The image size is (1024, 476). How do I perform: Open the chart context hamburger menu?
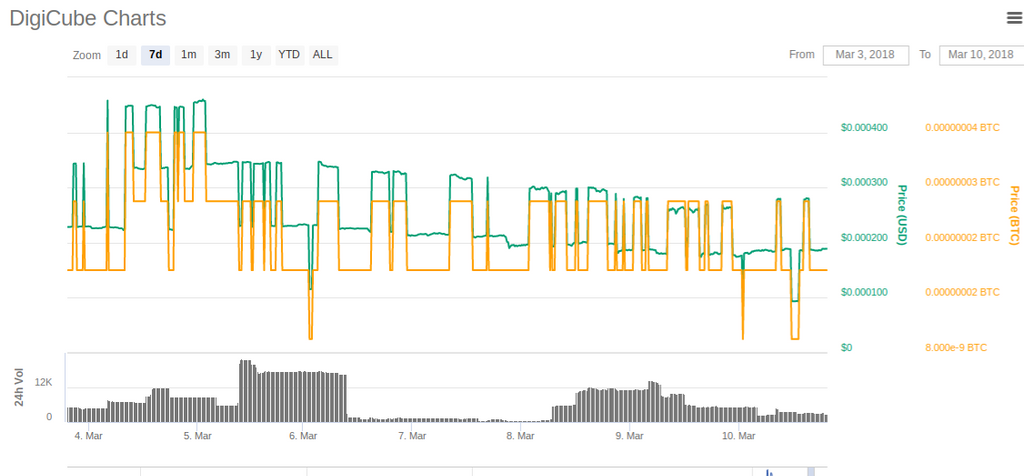pyautogui.click(x=1016, y=18)
